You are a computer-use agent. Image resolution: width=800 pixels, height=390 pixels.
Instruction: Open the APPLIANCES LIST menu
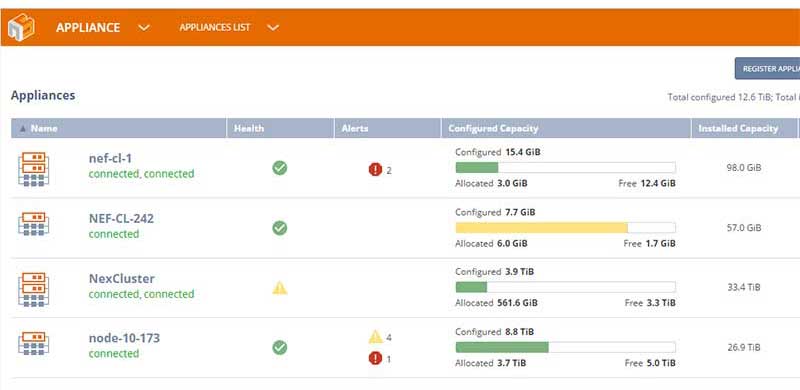215,28
